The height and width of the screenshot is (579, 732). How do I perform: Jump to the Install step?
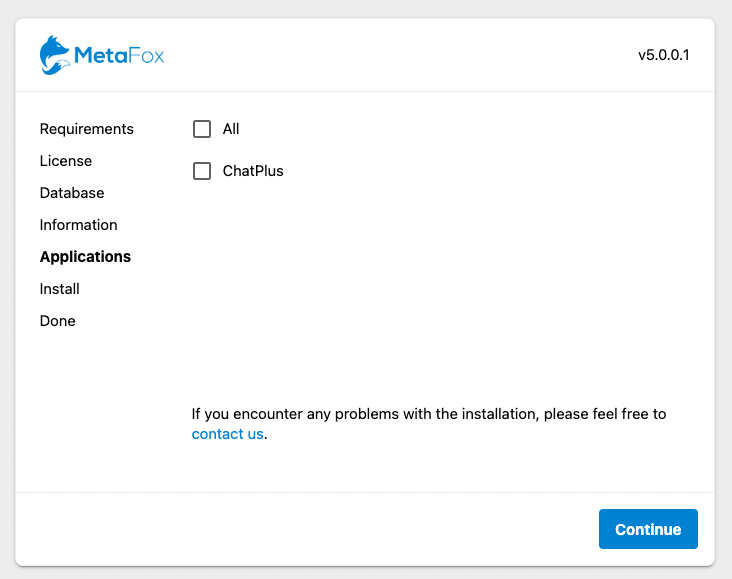(60, 289)
